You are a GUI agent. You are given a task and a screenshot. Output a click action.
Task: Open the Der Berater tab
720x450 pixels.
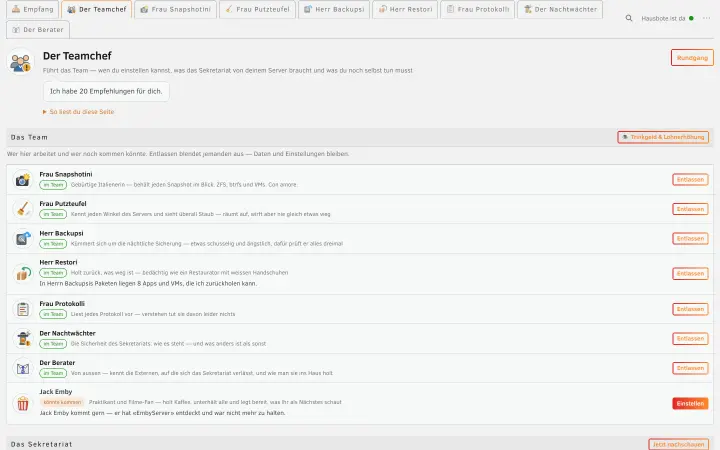38,29
